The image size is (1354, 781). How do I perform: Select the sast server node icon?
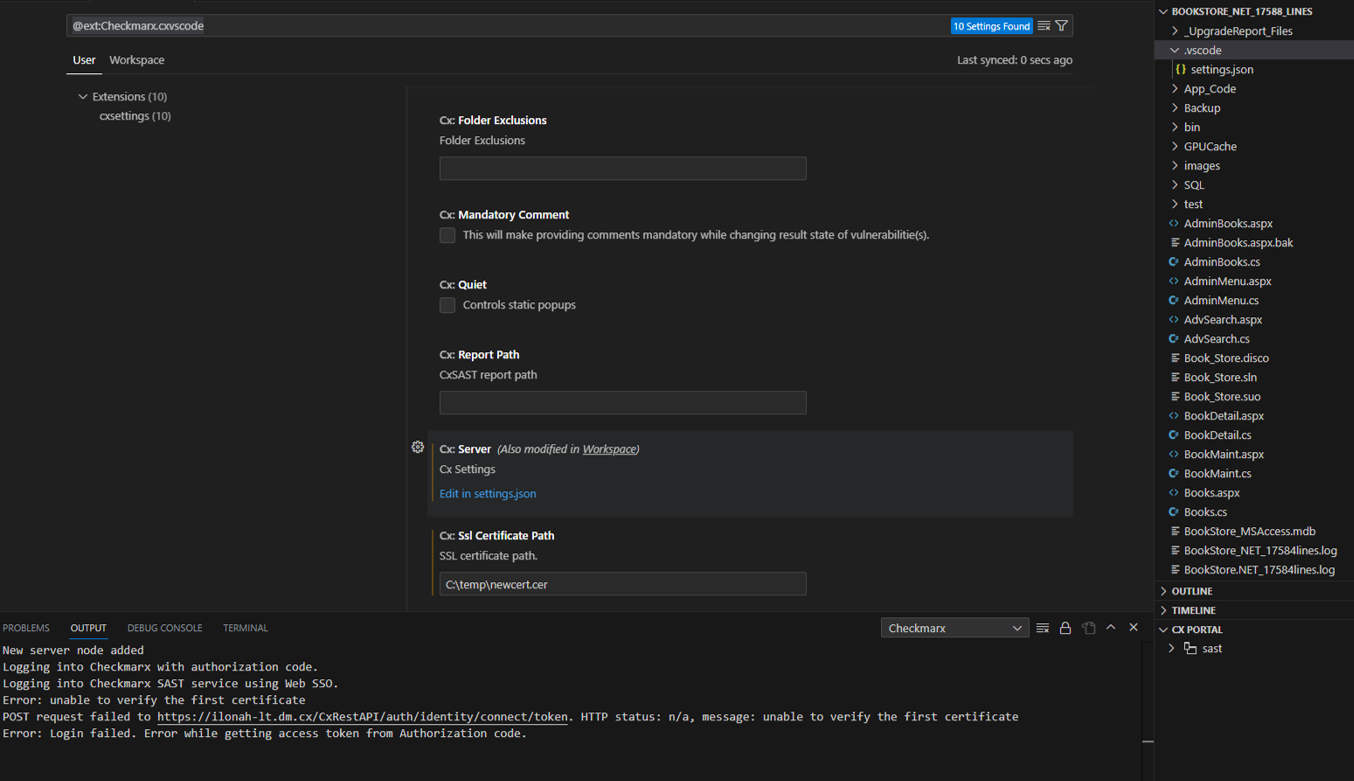(x=1190, y=648)
